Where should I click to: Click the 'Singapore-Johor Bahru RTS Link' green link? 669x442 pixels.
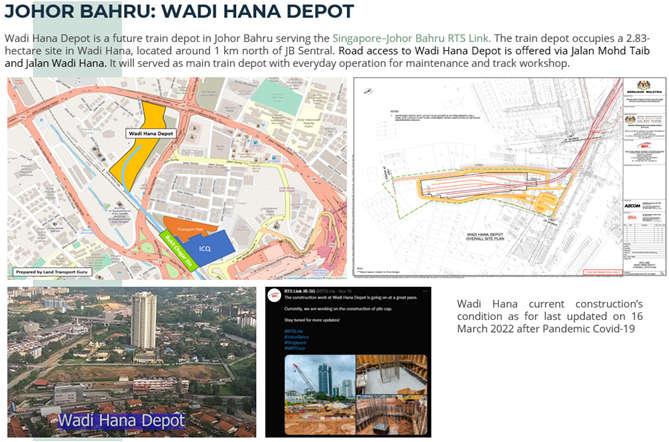[410, 38]
